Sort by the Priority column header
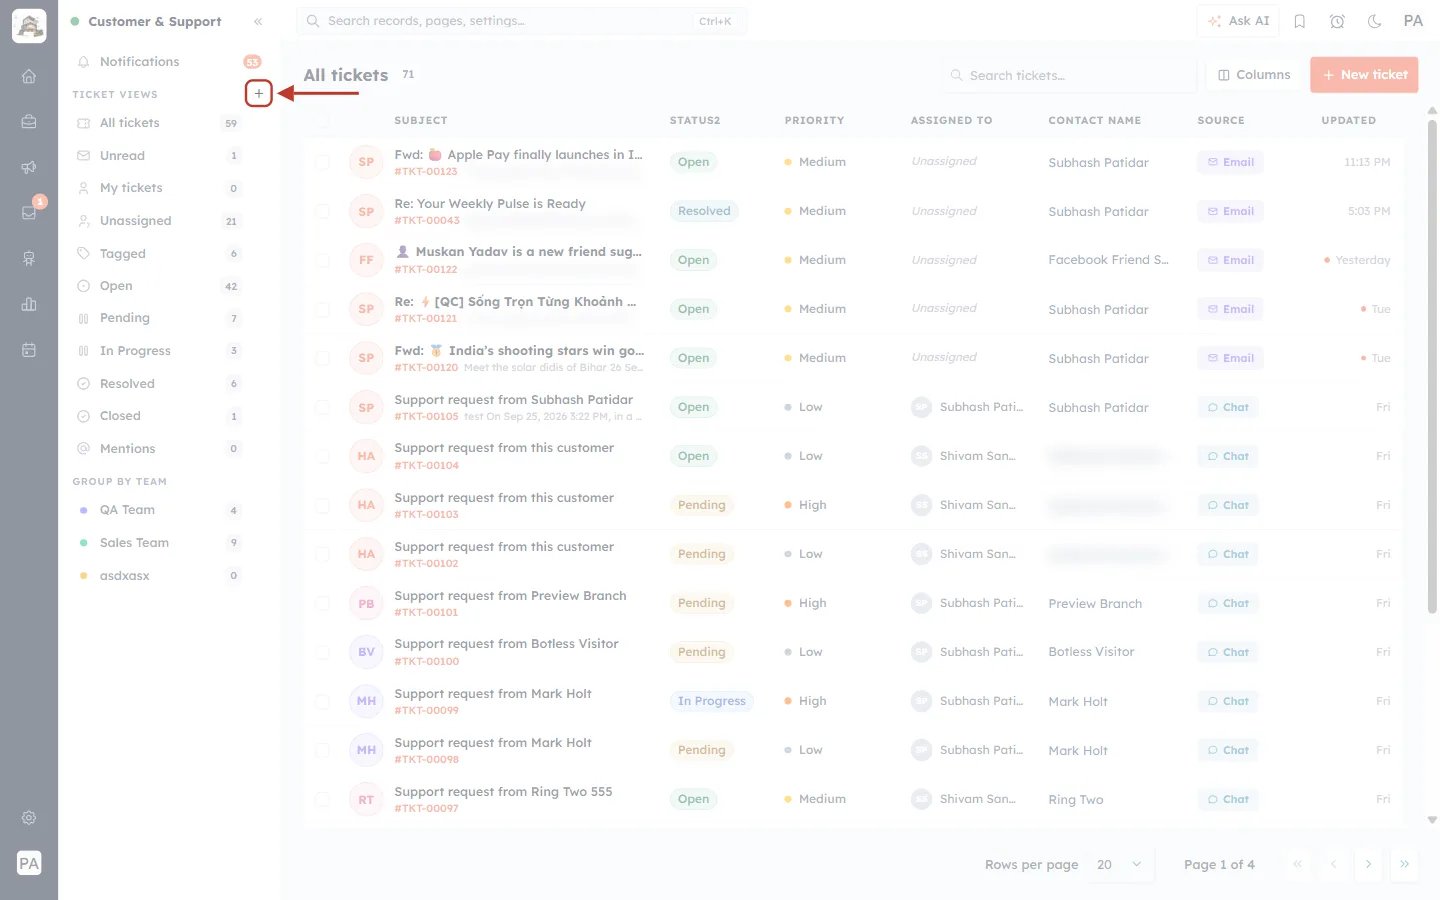 click(x=814, y=120)
